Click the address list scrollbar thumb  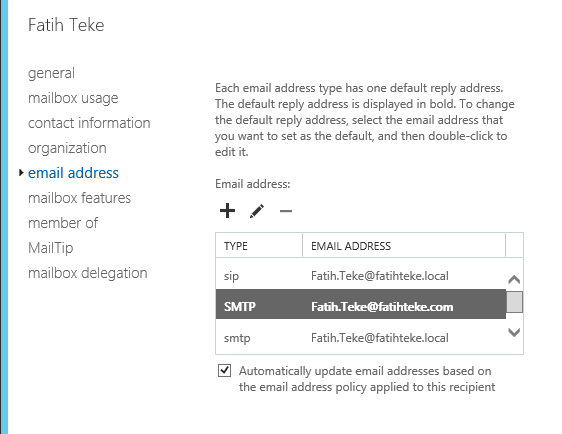pyautogui.click(x=514, y=302)
